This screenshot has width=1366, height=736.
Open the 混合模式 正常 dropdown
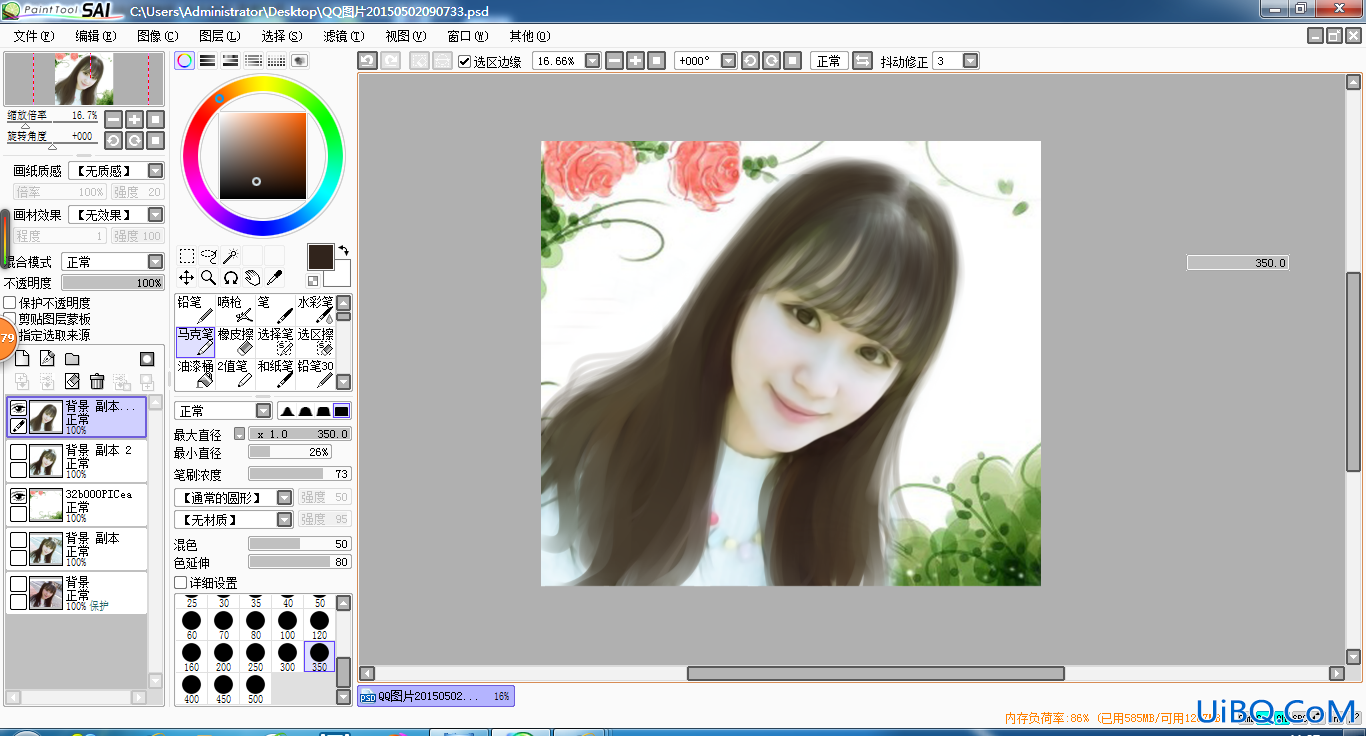click(x=112, y=261)
